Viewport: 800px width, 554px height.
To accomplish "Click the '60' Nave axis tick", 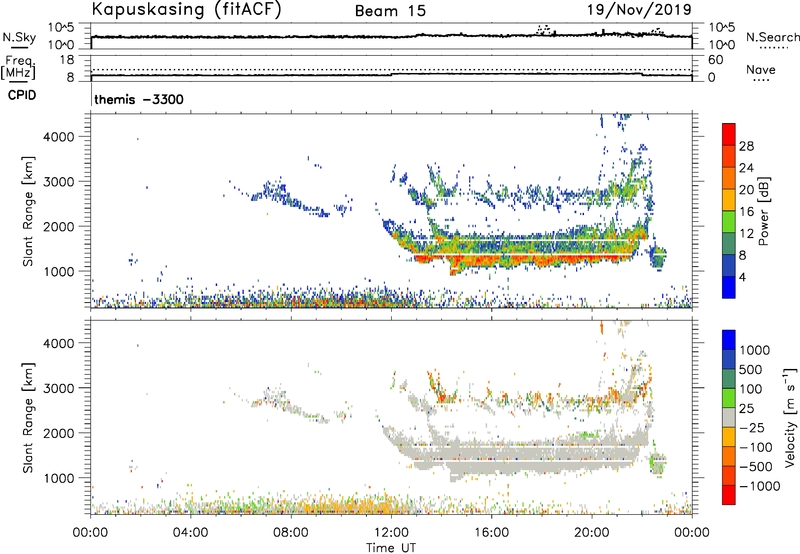I will 716,60.
